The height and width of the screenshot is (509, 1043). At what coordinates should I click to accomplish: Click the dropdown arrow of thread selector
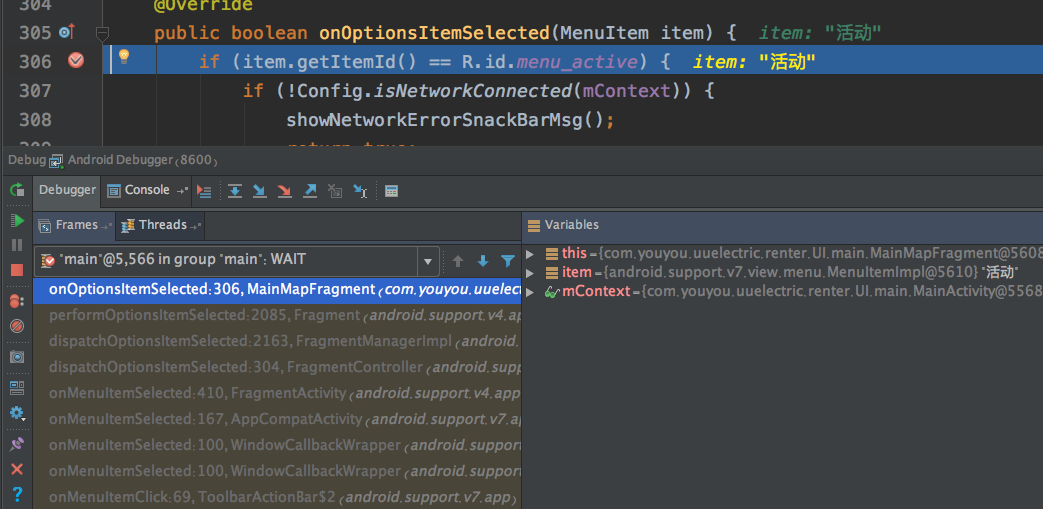(428, 261)
